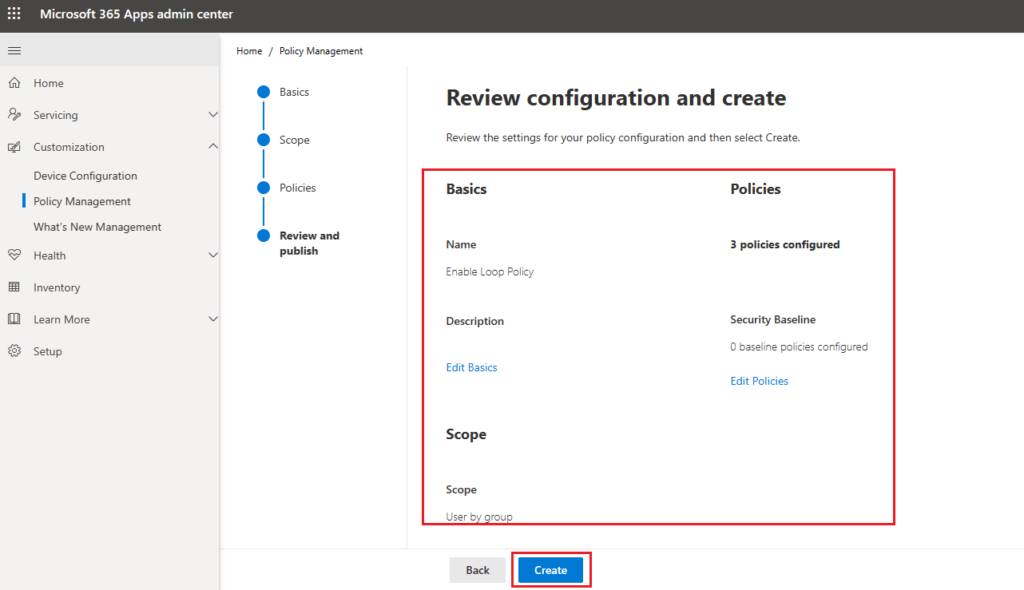Open the Microsoft 365 app launcher
Viewport: 1024px width, 590px height.
(13, 14)
